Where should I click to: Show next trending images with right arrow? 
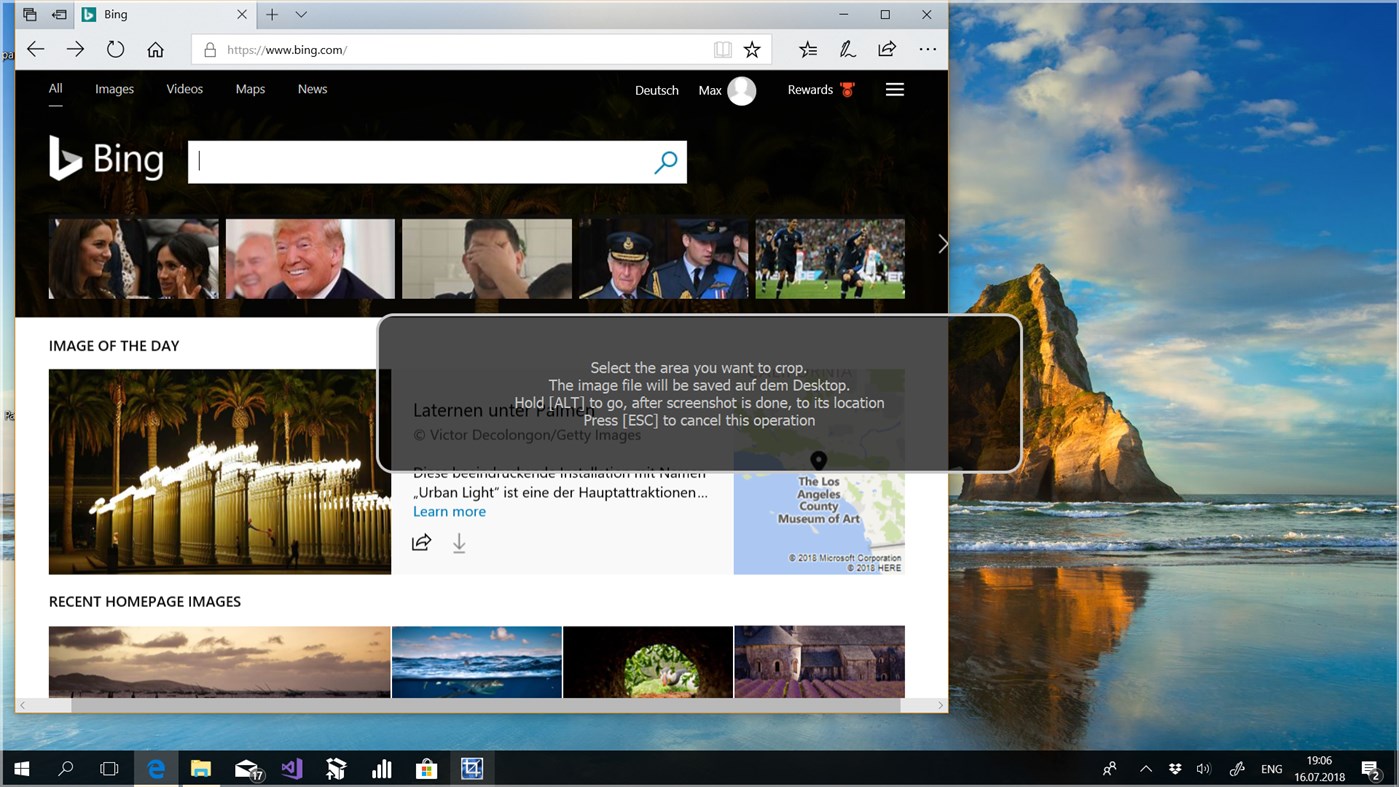(941, 243)
